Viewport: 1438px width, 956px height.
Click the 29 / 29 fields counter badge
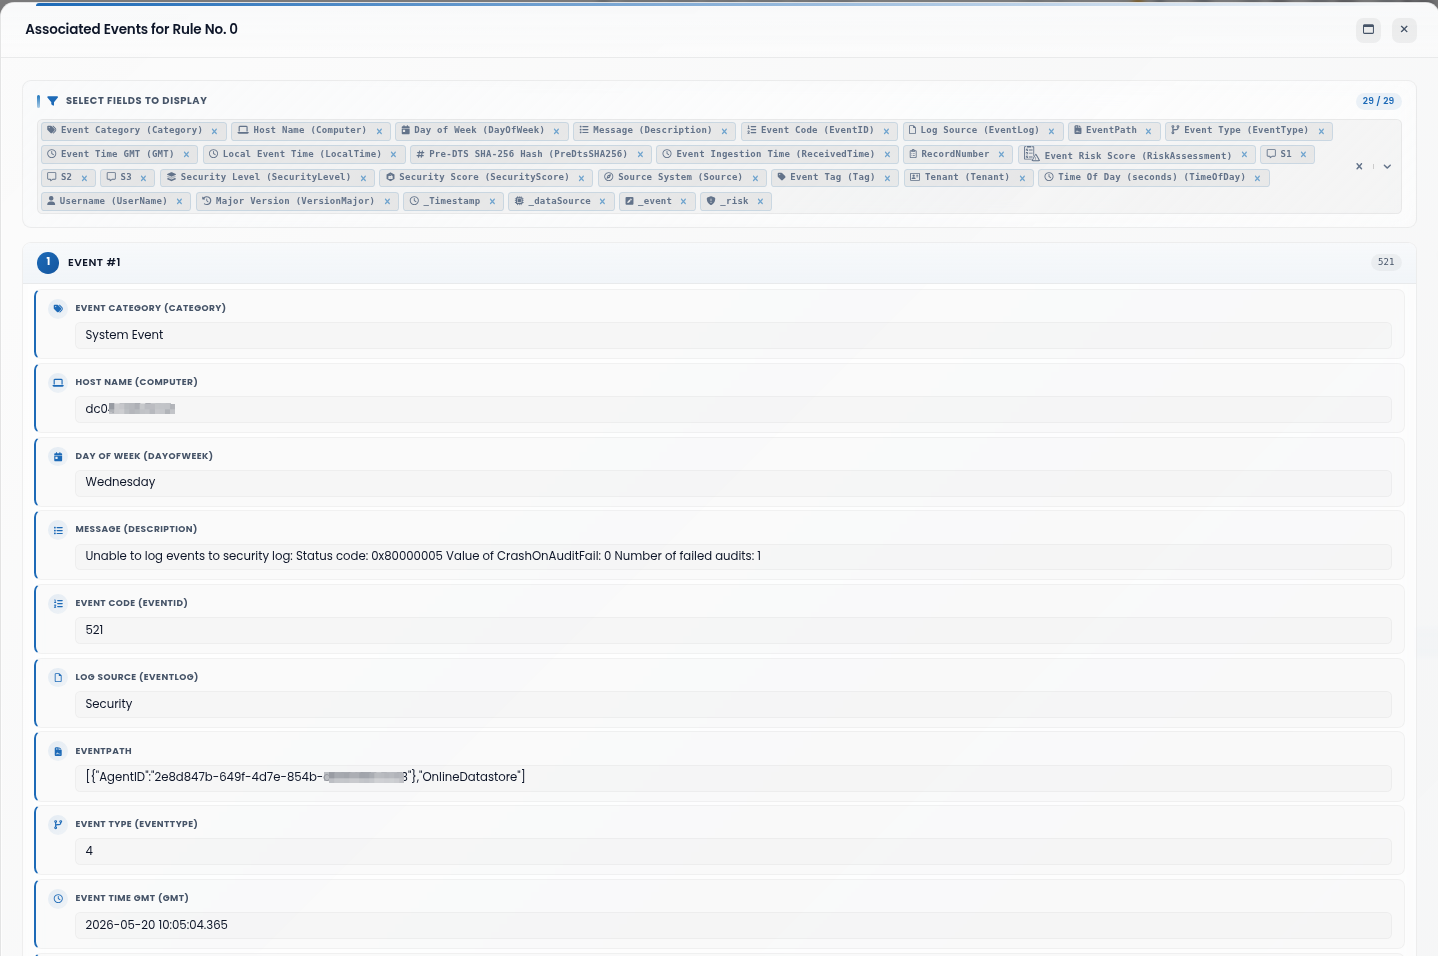(1378, 101)
